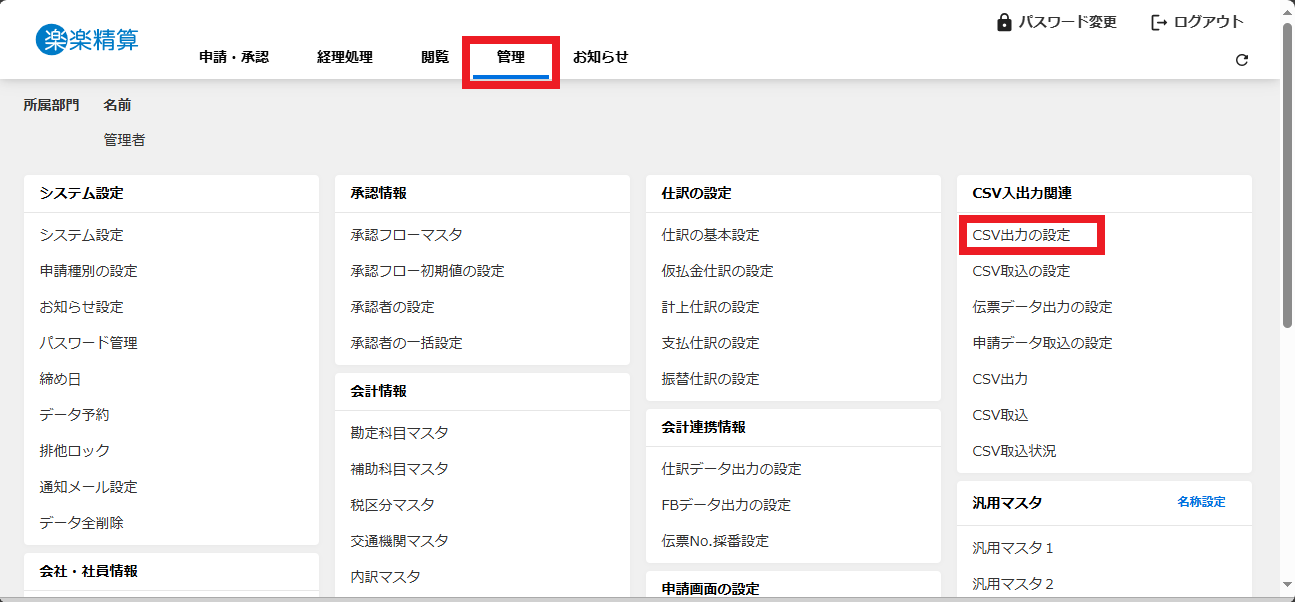1295x602 pixels.
Task: Switch to the 経理処理 tab
Action: (345, 57)
